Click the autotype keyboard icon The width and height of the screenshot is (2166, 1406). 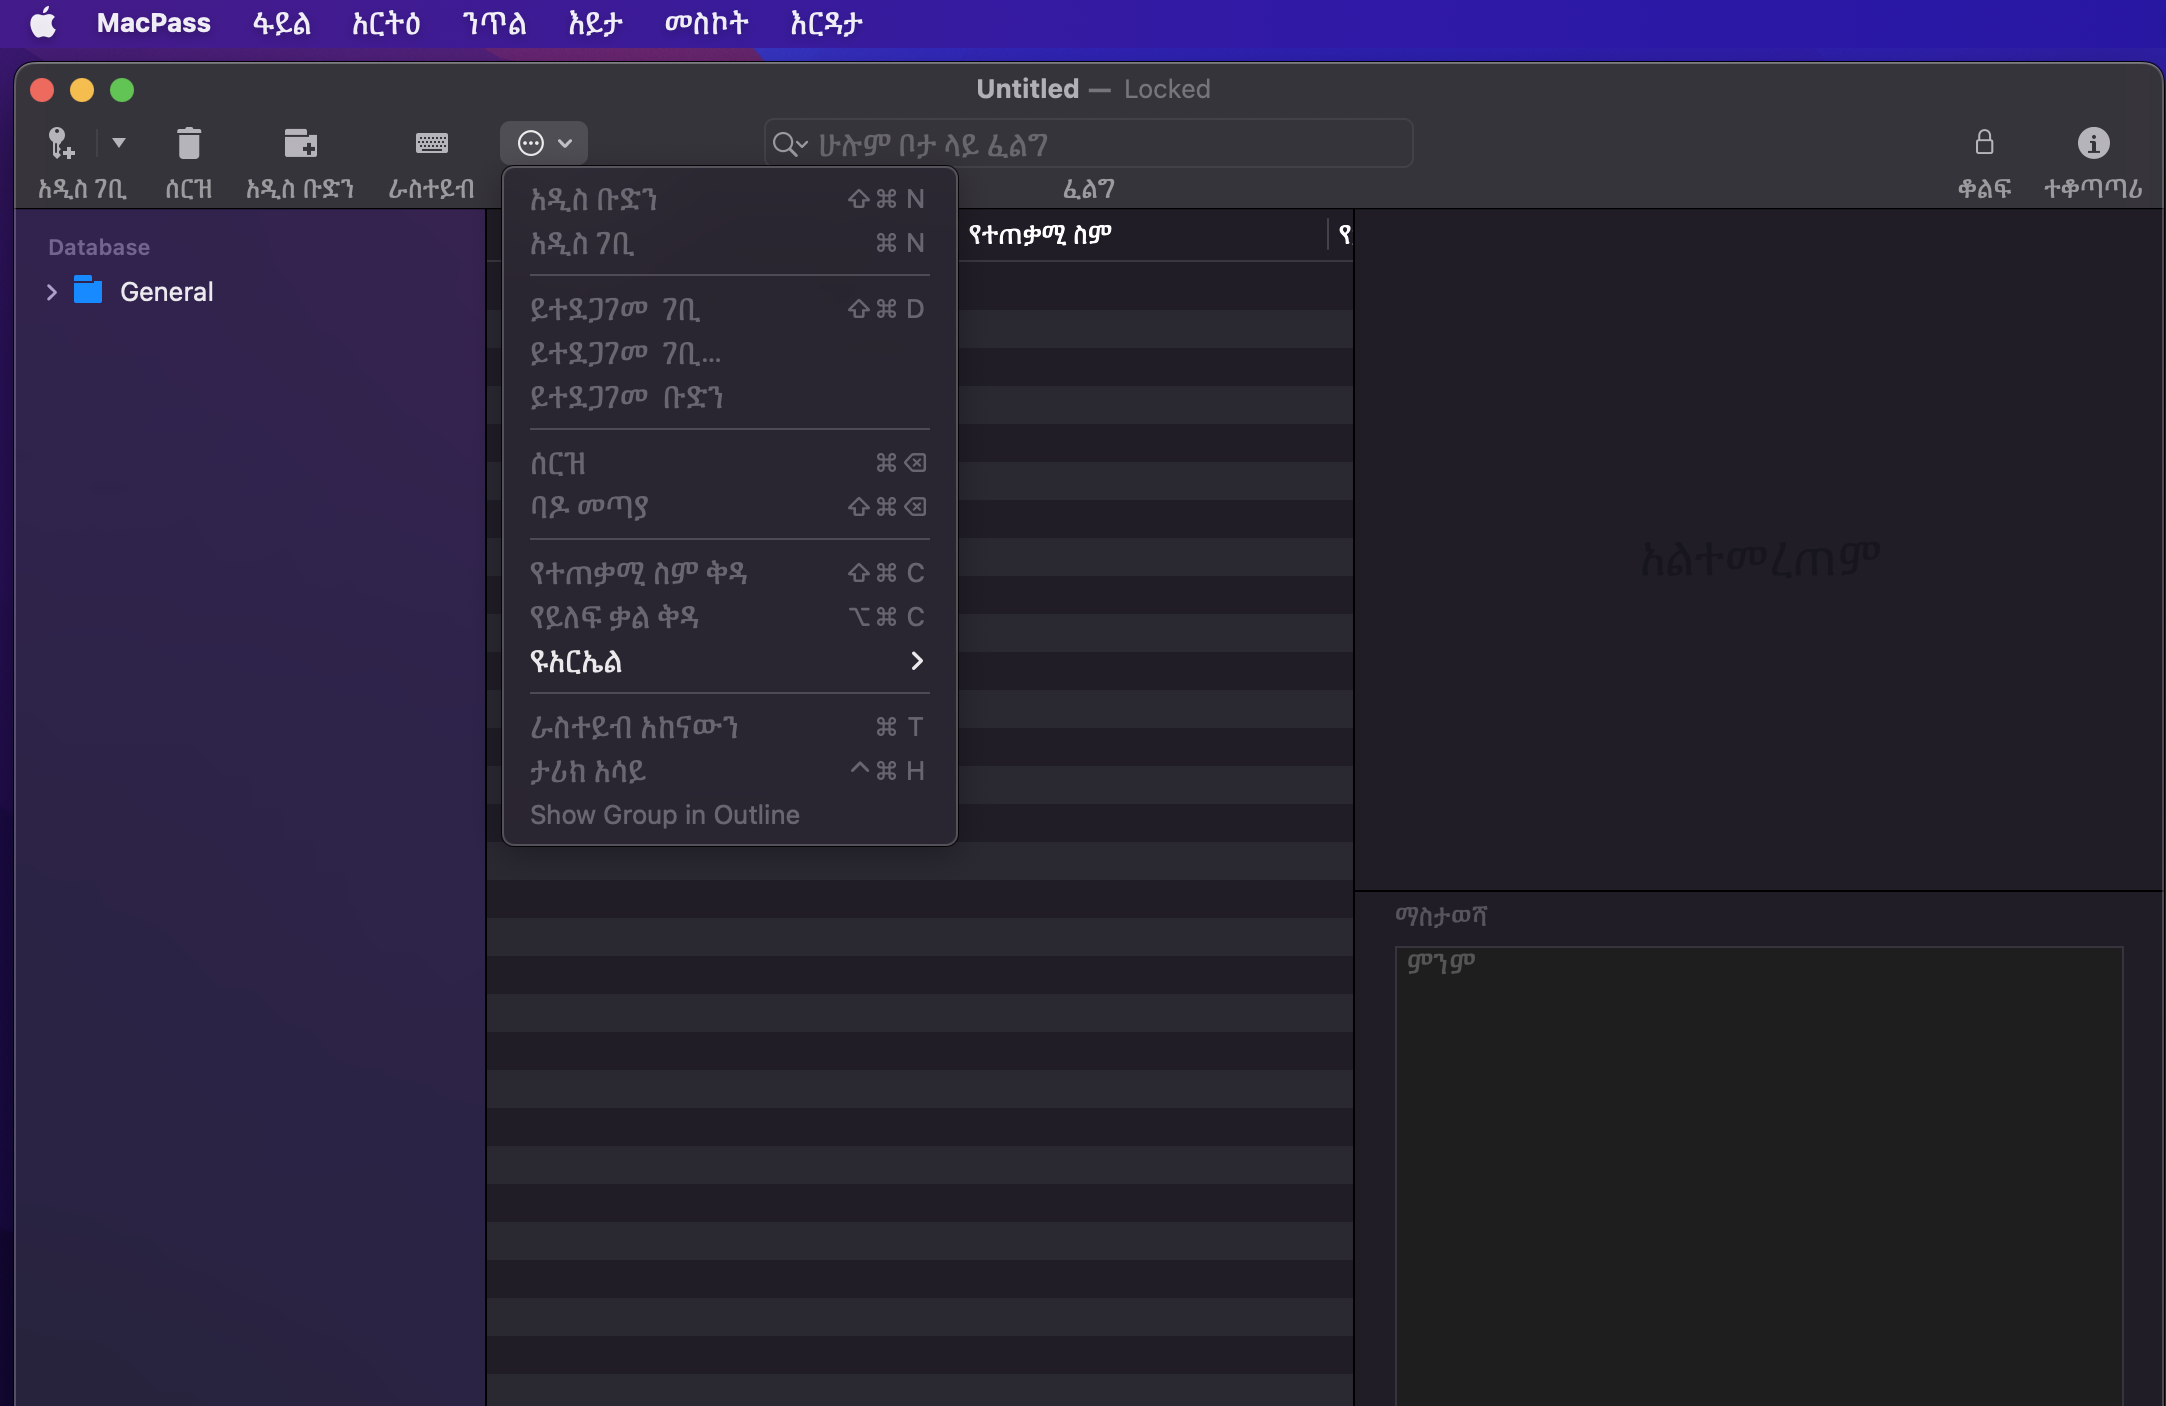[431, 144]
